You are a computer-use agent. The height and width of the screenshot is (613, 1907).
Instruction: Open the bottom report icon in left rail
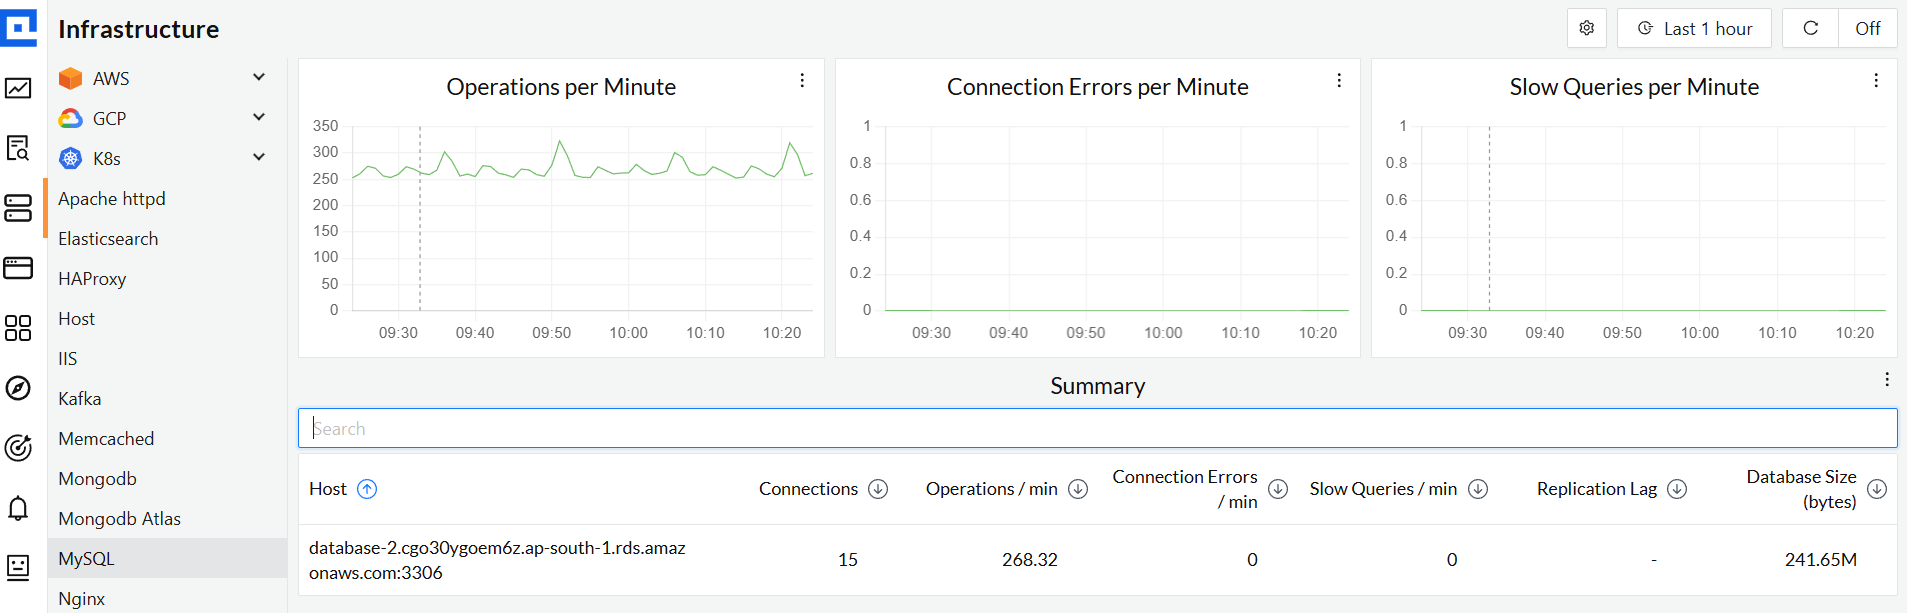tap(18, 568)
